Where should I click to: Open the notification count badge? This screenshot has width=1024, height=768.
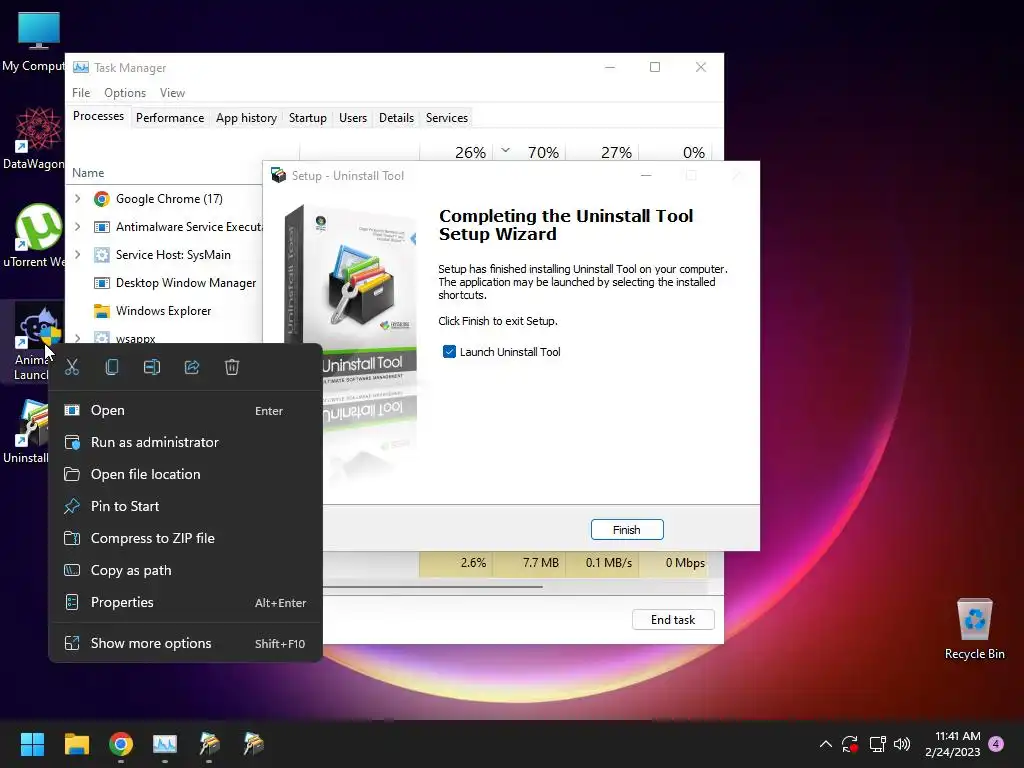click(996, 744)
